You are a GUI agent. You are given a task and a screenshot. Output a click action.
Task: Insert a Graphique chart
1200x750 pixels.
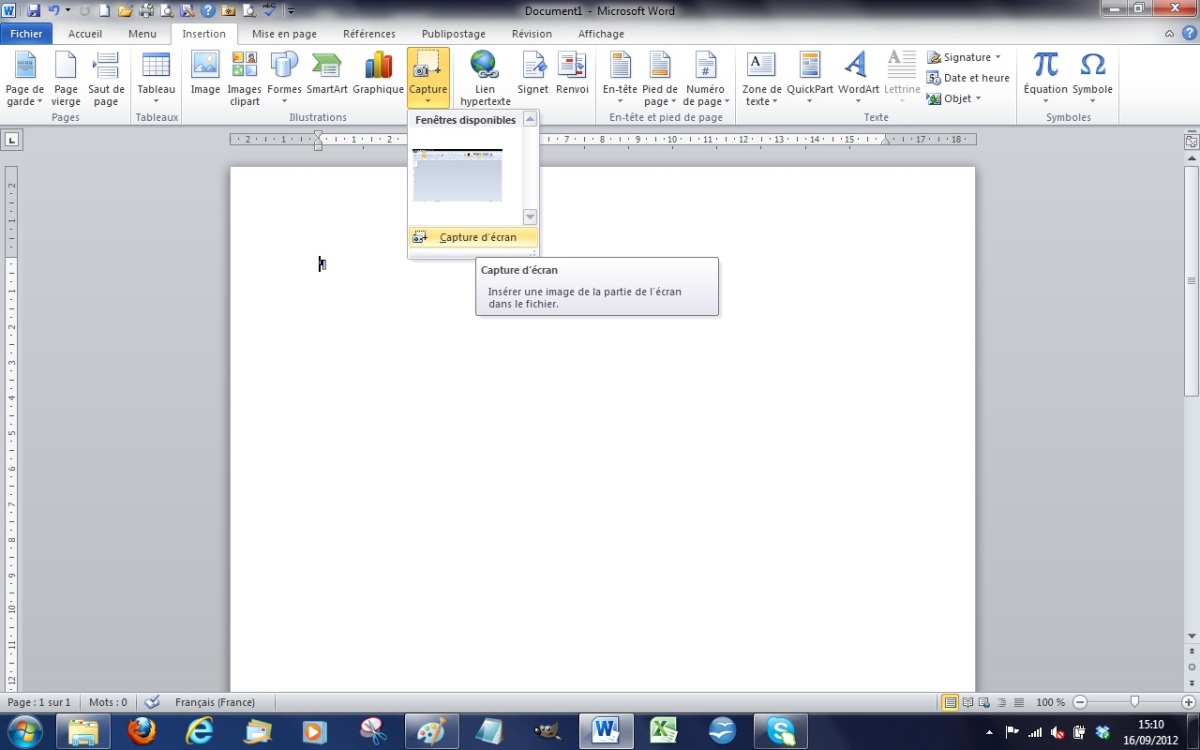378,73
